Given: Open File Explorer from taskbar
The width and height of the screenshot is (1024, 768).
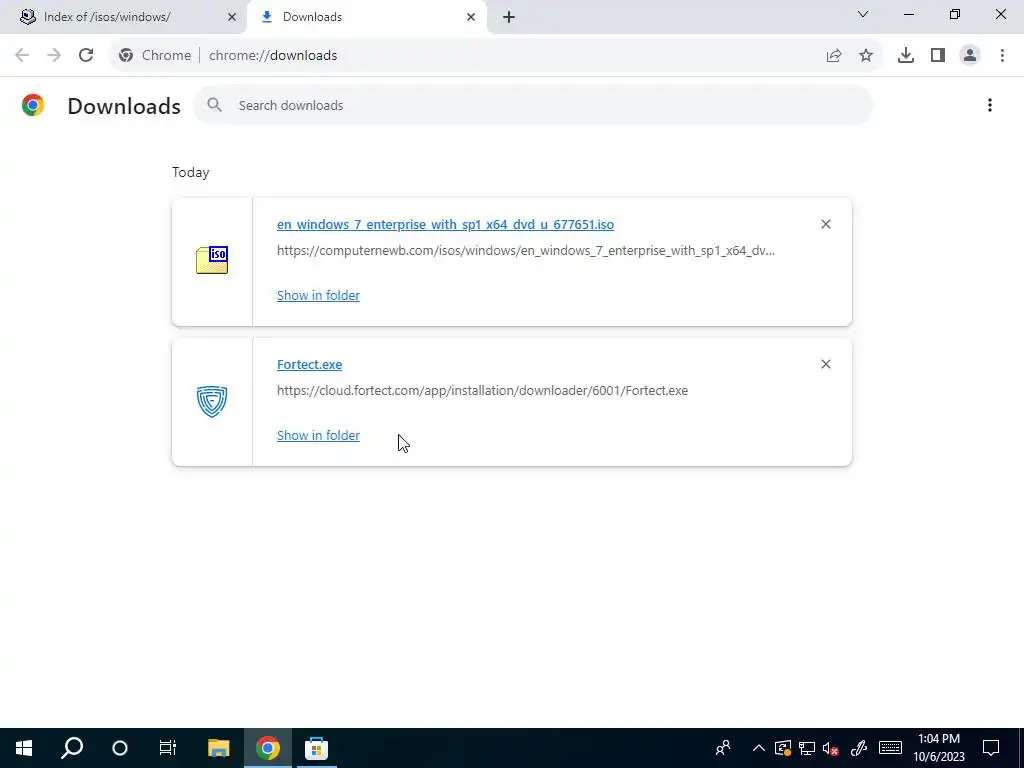Looking at the screenshot, I should [219, 748].
